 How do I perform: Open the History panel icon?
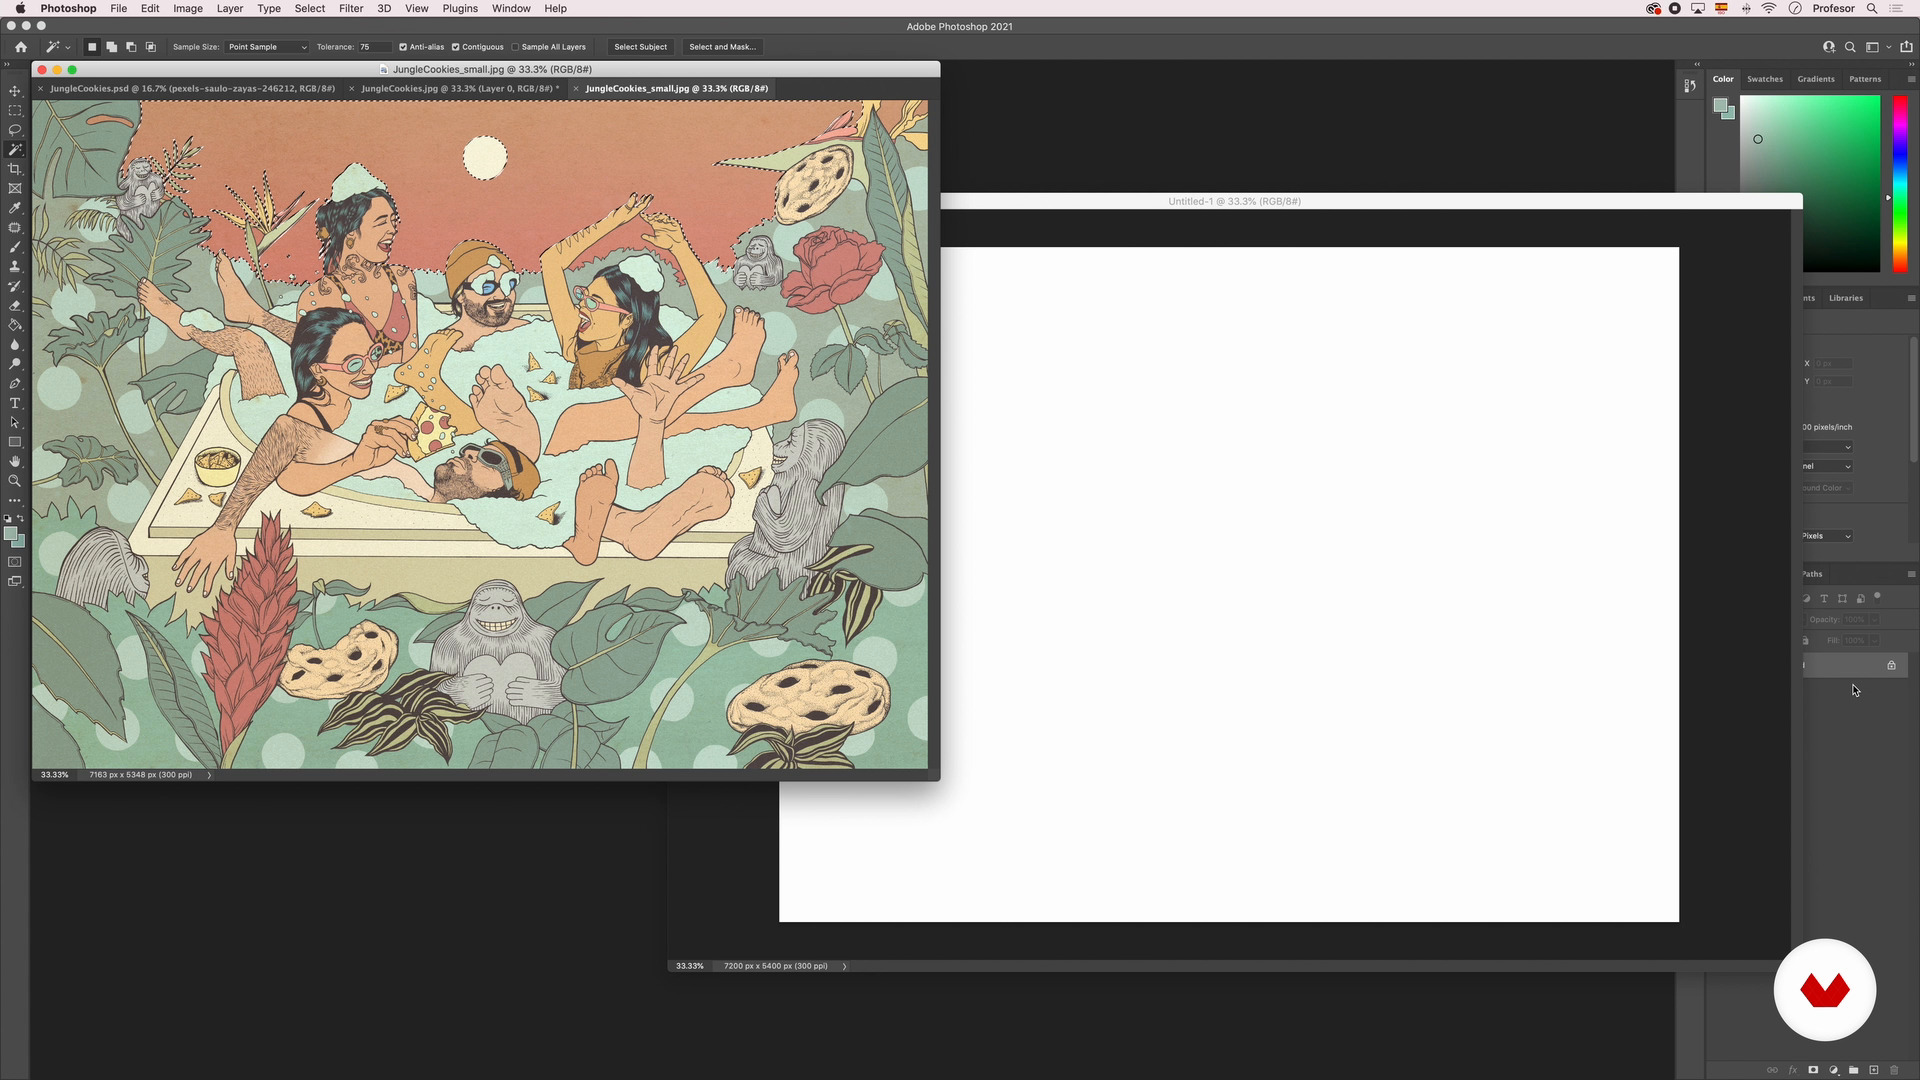[x=1690, y=86]
